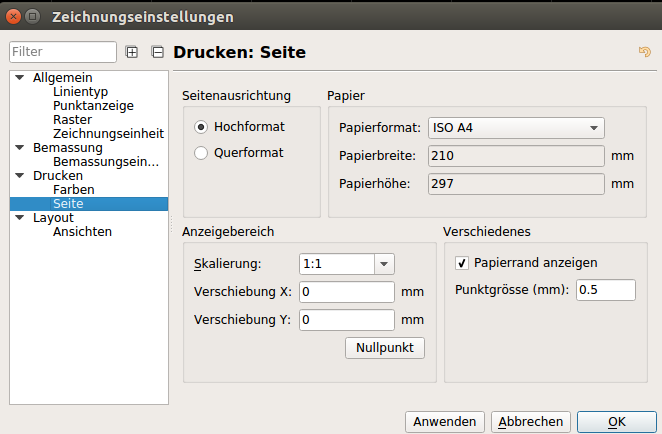
Task: Confirm with the OK button
Action: point(616,422)
